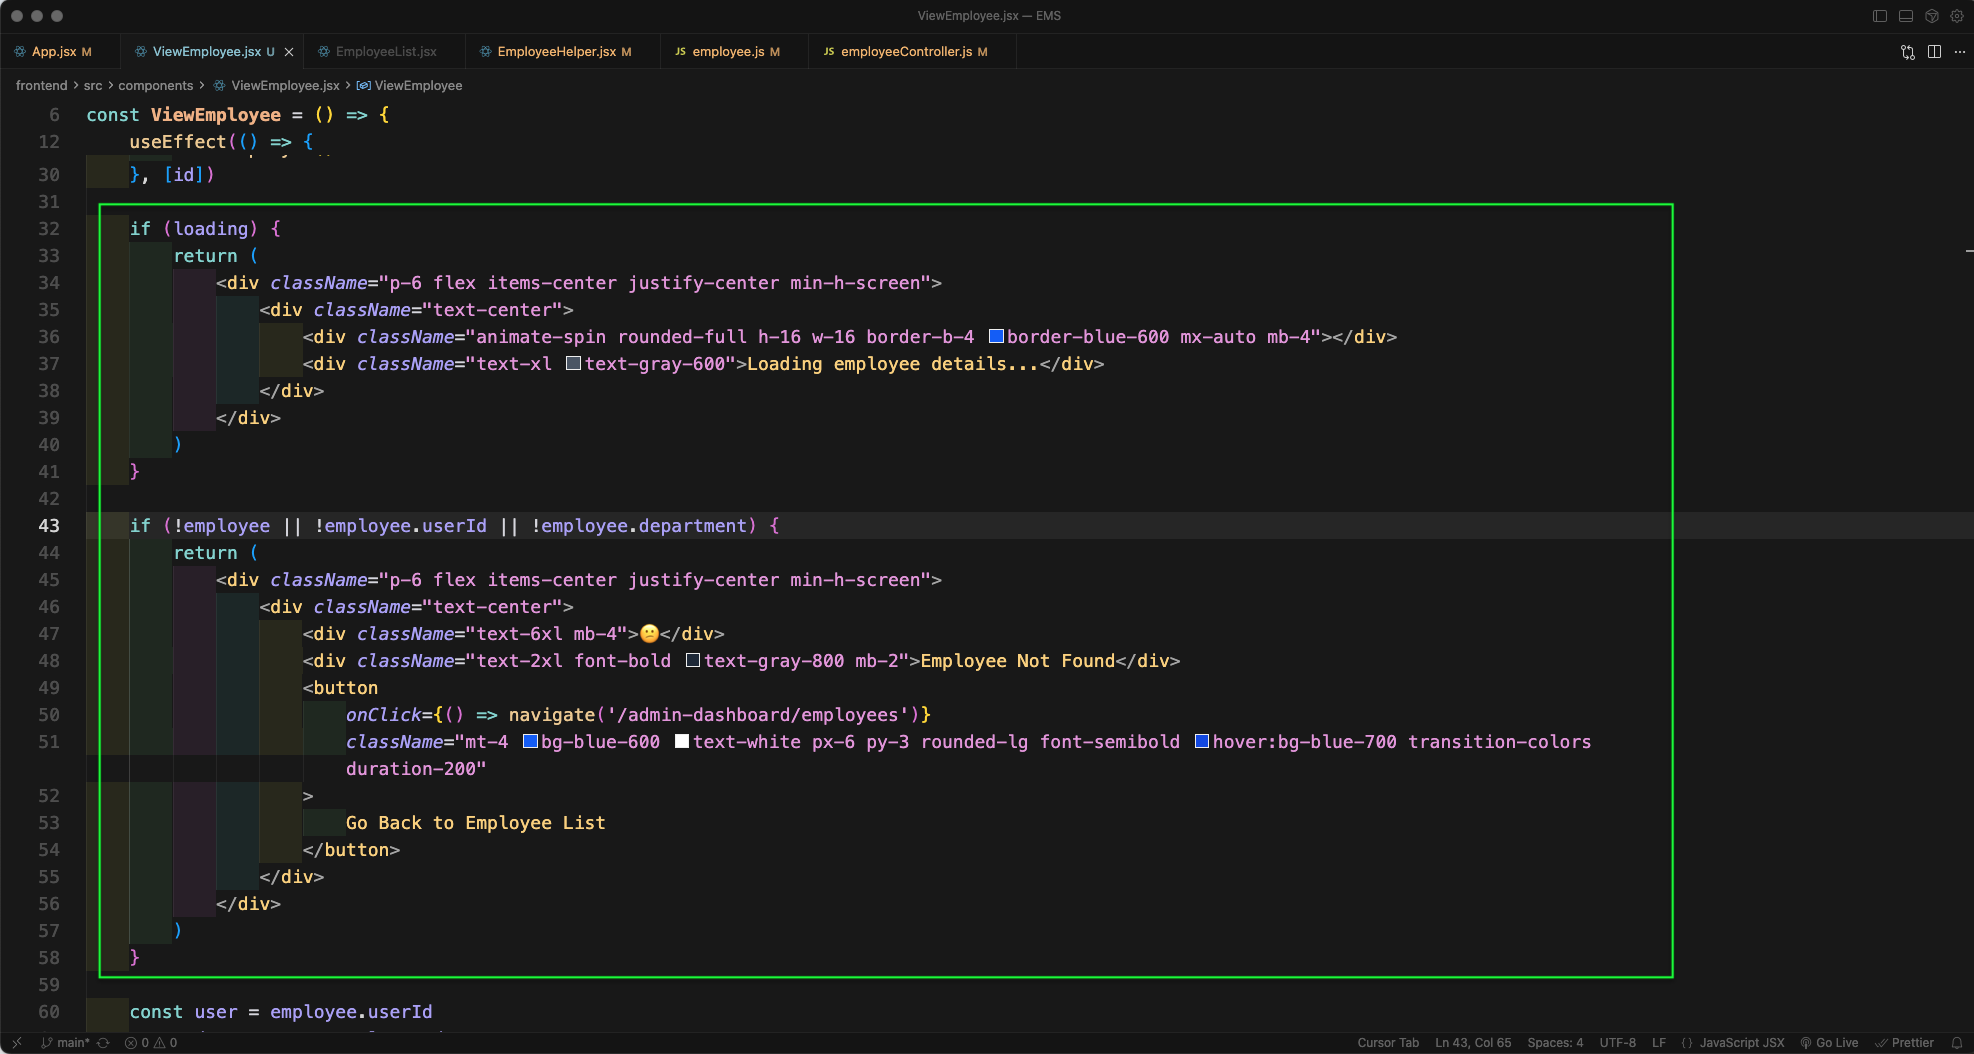Click the bg-blue-600 color swatch
This screenshot has height=1054, width=1974.
[531, 742]
